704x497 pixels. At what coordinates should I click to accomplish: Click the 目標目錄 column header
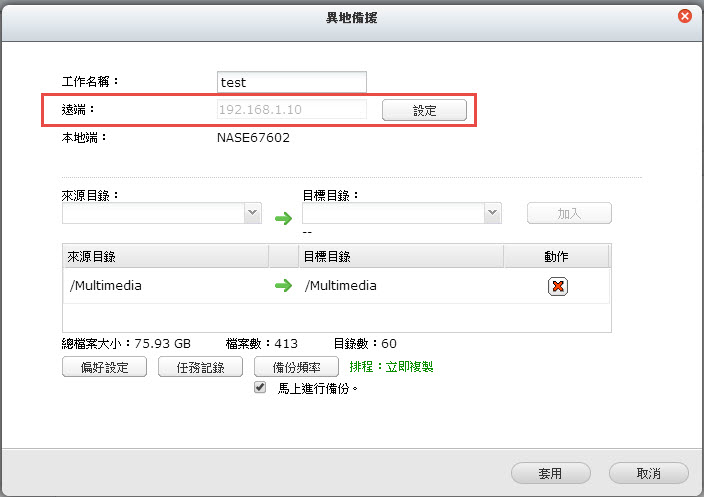[401, 256]
